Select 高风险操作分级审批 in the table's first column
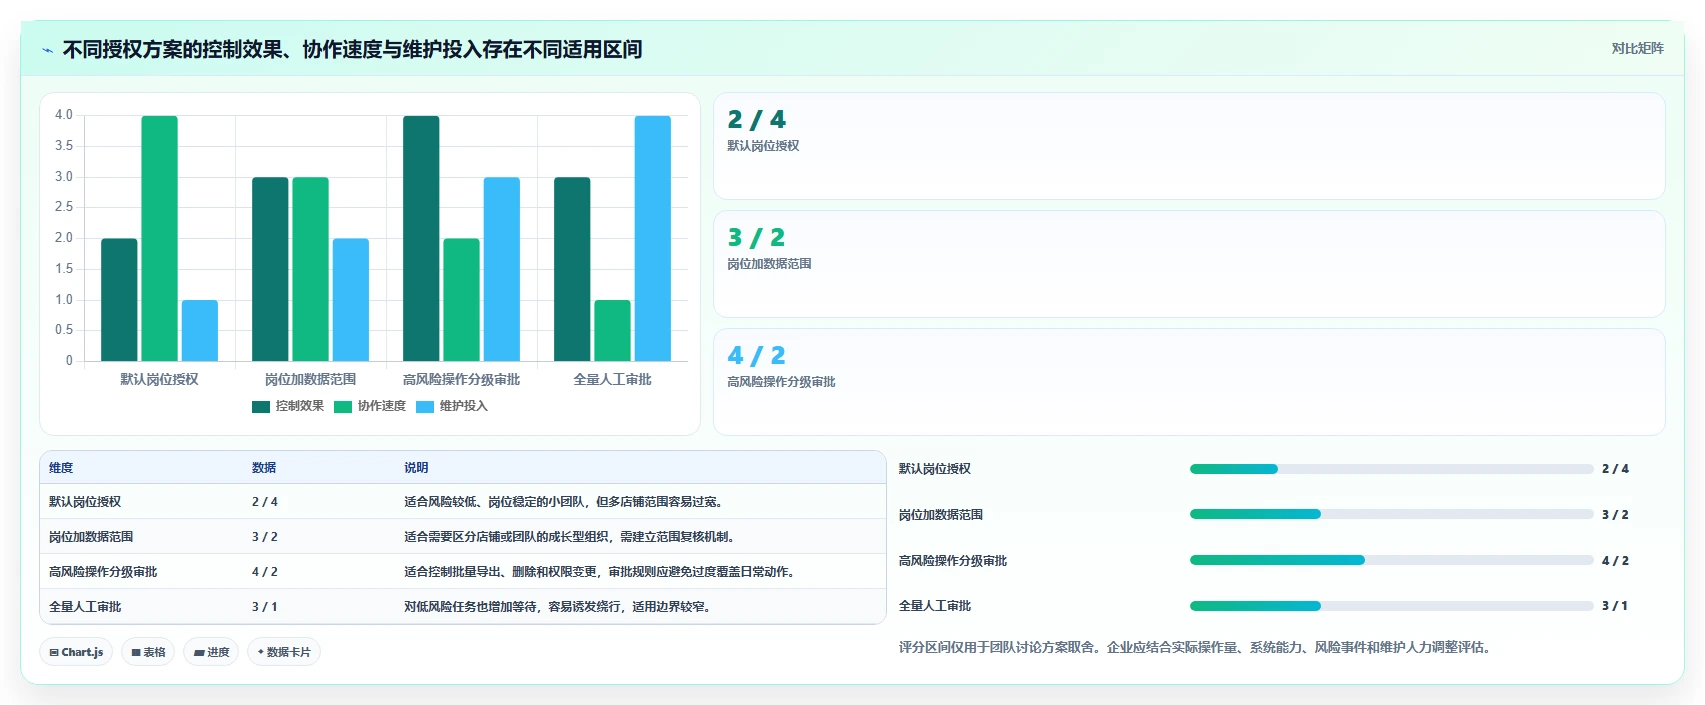 pos(103,572)
